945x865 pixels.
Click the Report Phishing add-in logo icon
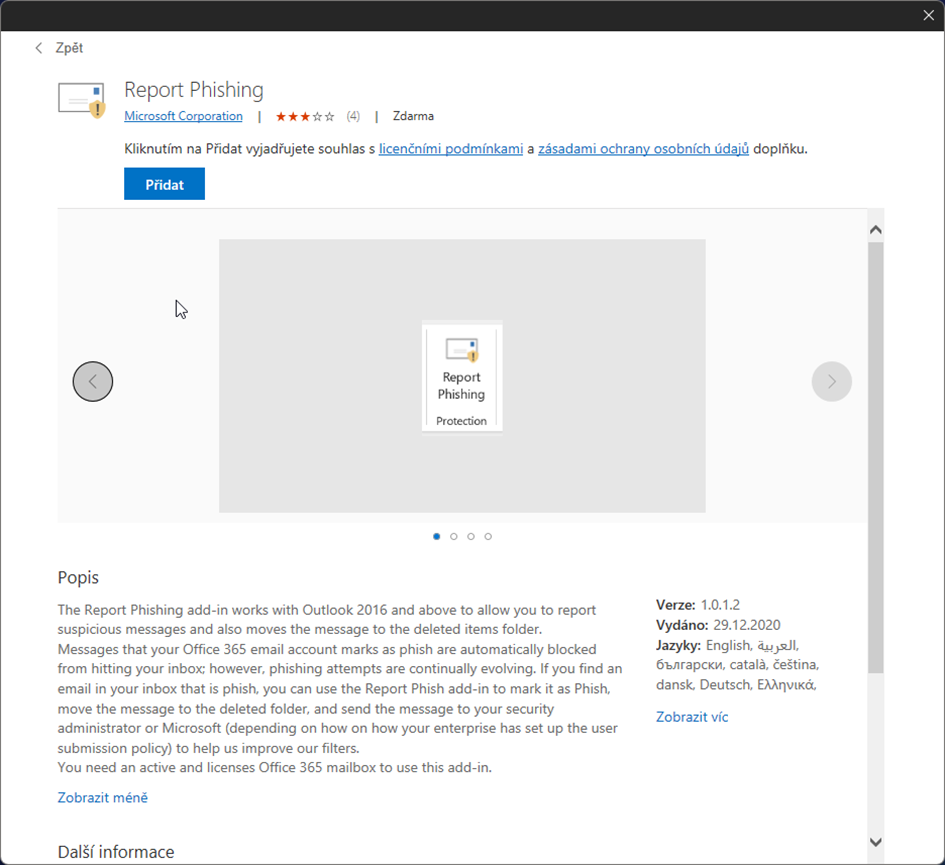pos(81,100)
